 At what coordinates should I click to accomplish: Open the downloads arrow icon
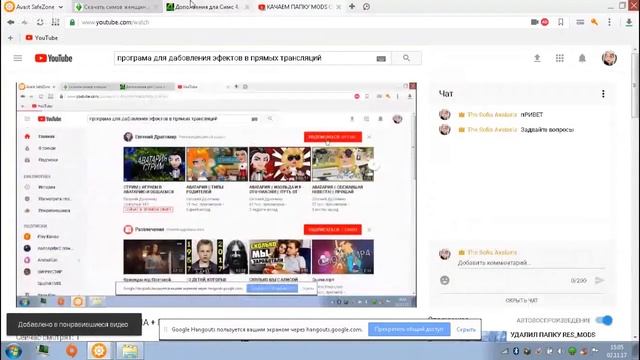click(629, 22)
